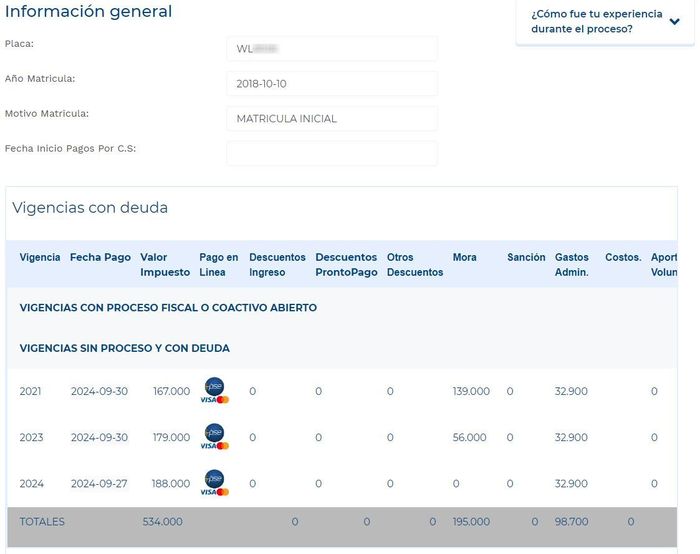This screenshot has height=554, width=700.
Task: Click the Año Matricula field showing 2018-10-10
Action: pyautogui.click(x=332, y=84)
